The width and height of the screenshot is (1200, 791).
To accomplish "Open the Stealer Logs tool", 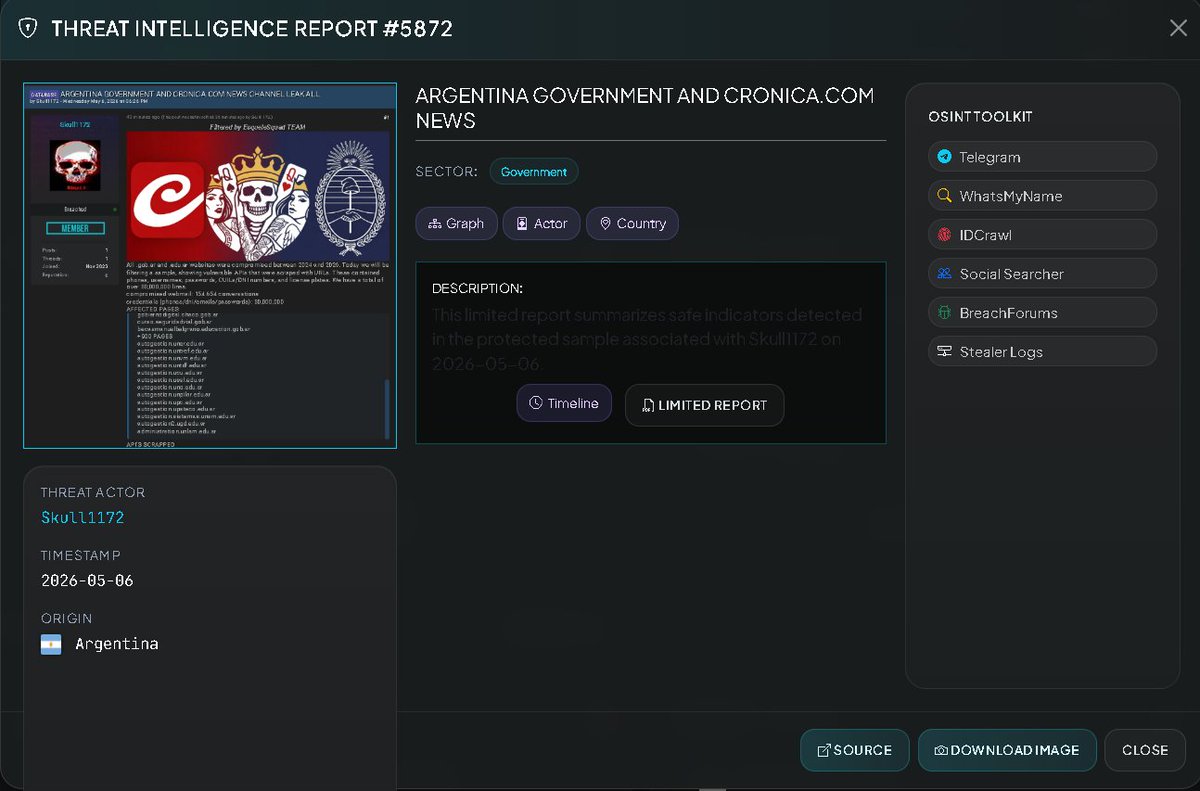I will tap(1042, 352).
